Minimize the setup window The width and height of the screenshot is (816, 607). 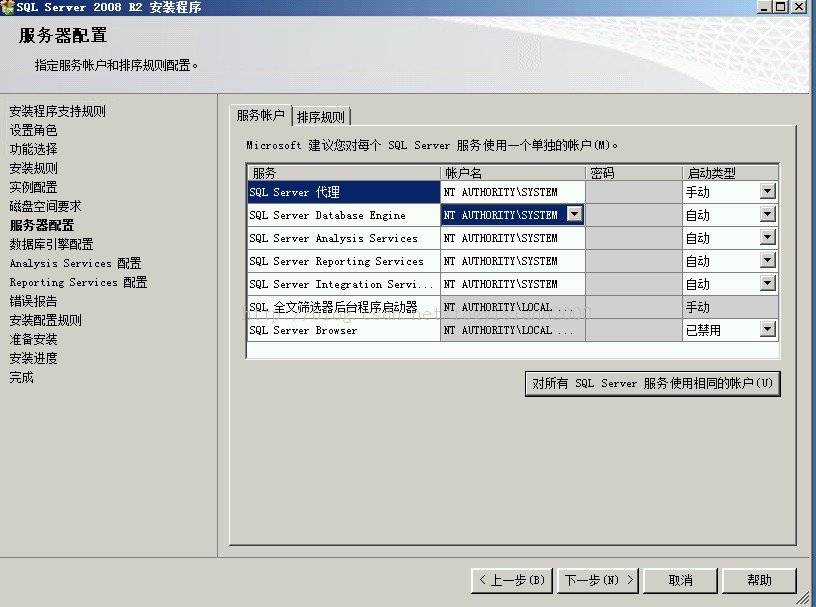(x=764, y=7)
